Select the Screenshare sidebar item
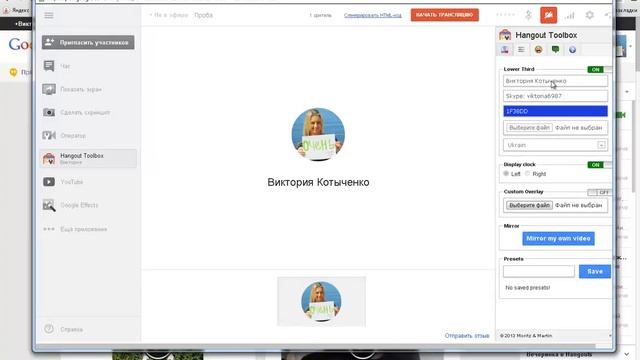This screenshot has height=360, width=640. click(x=88, y=89)
